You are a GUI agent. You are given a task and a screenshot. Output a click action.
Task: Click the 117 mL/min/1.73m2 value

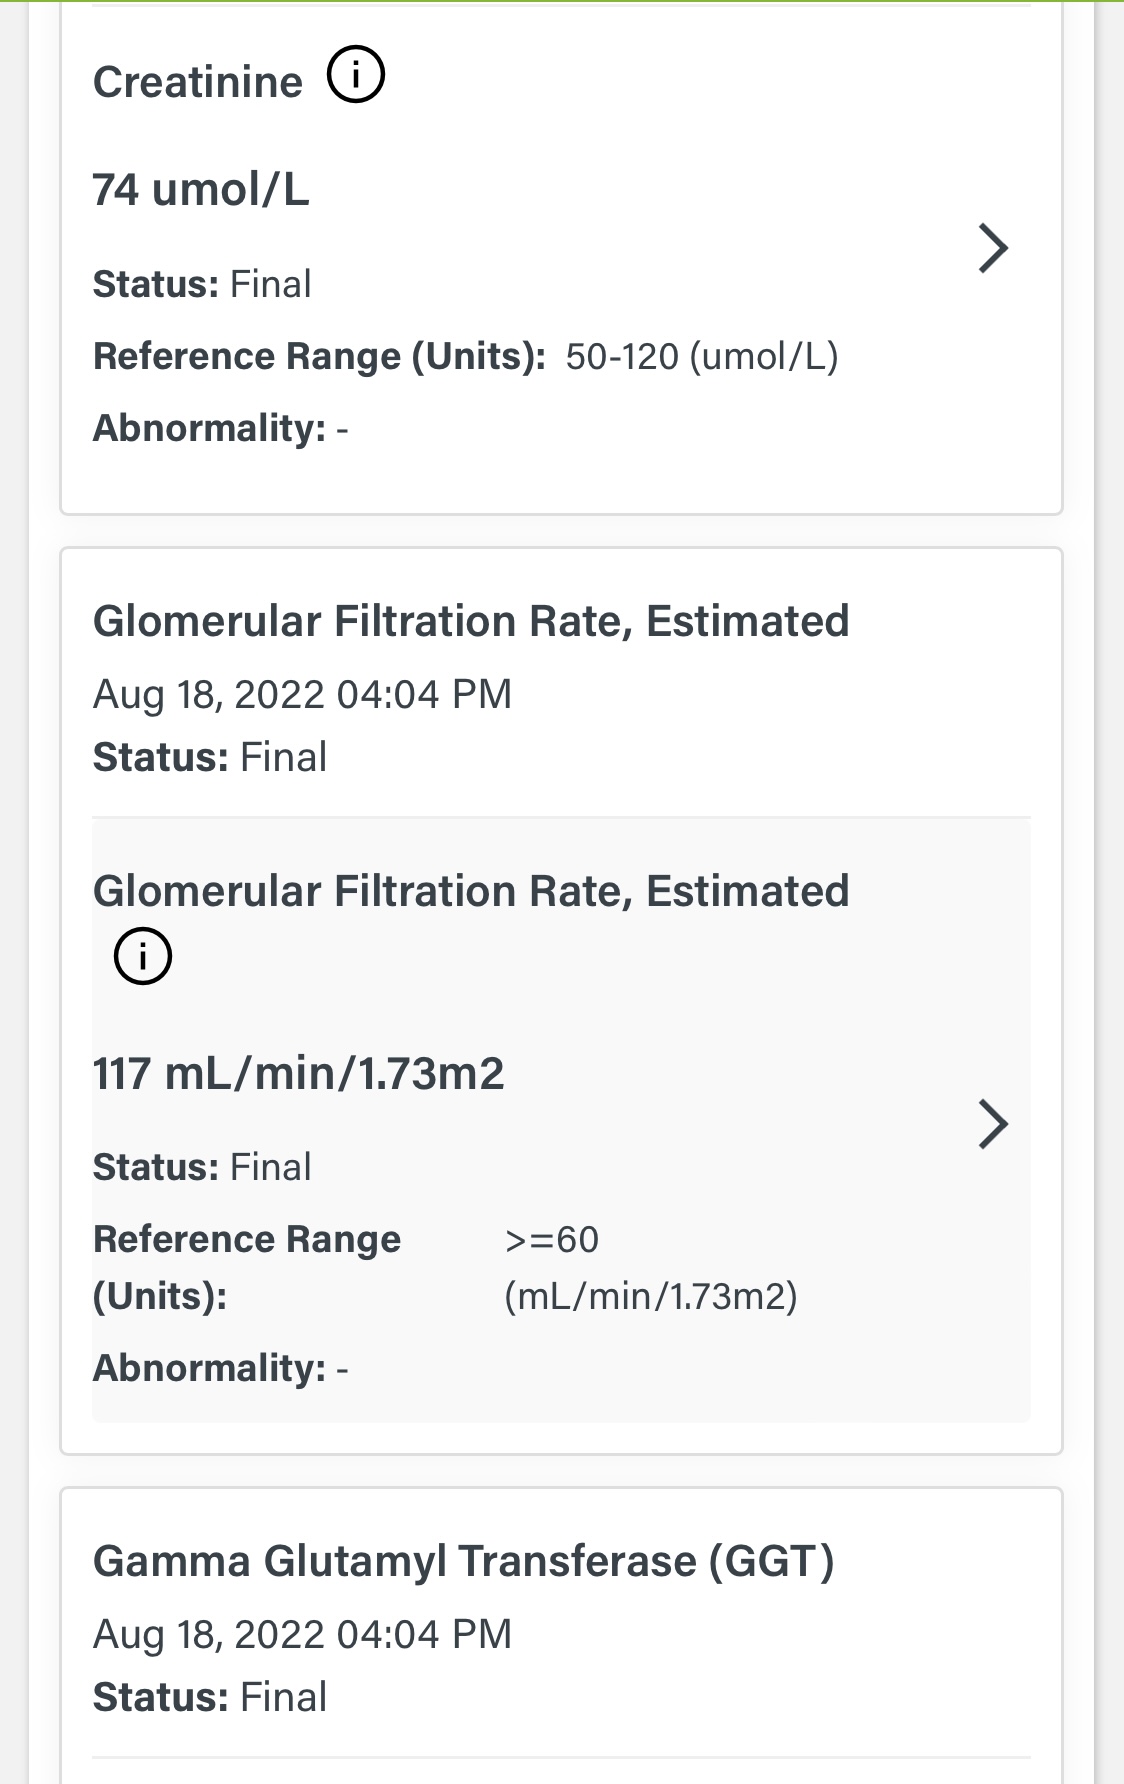tap(298, 1073)
